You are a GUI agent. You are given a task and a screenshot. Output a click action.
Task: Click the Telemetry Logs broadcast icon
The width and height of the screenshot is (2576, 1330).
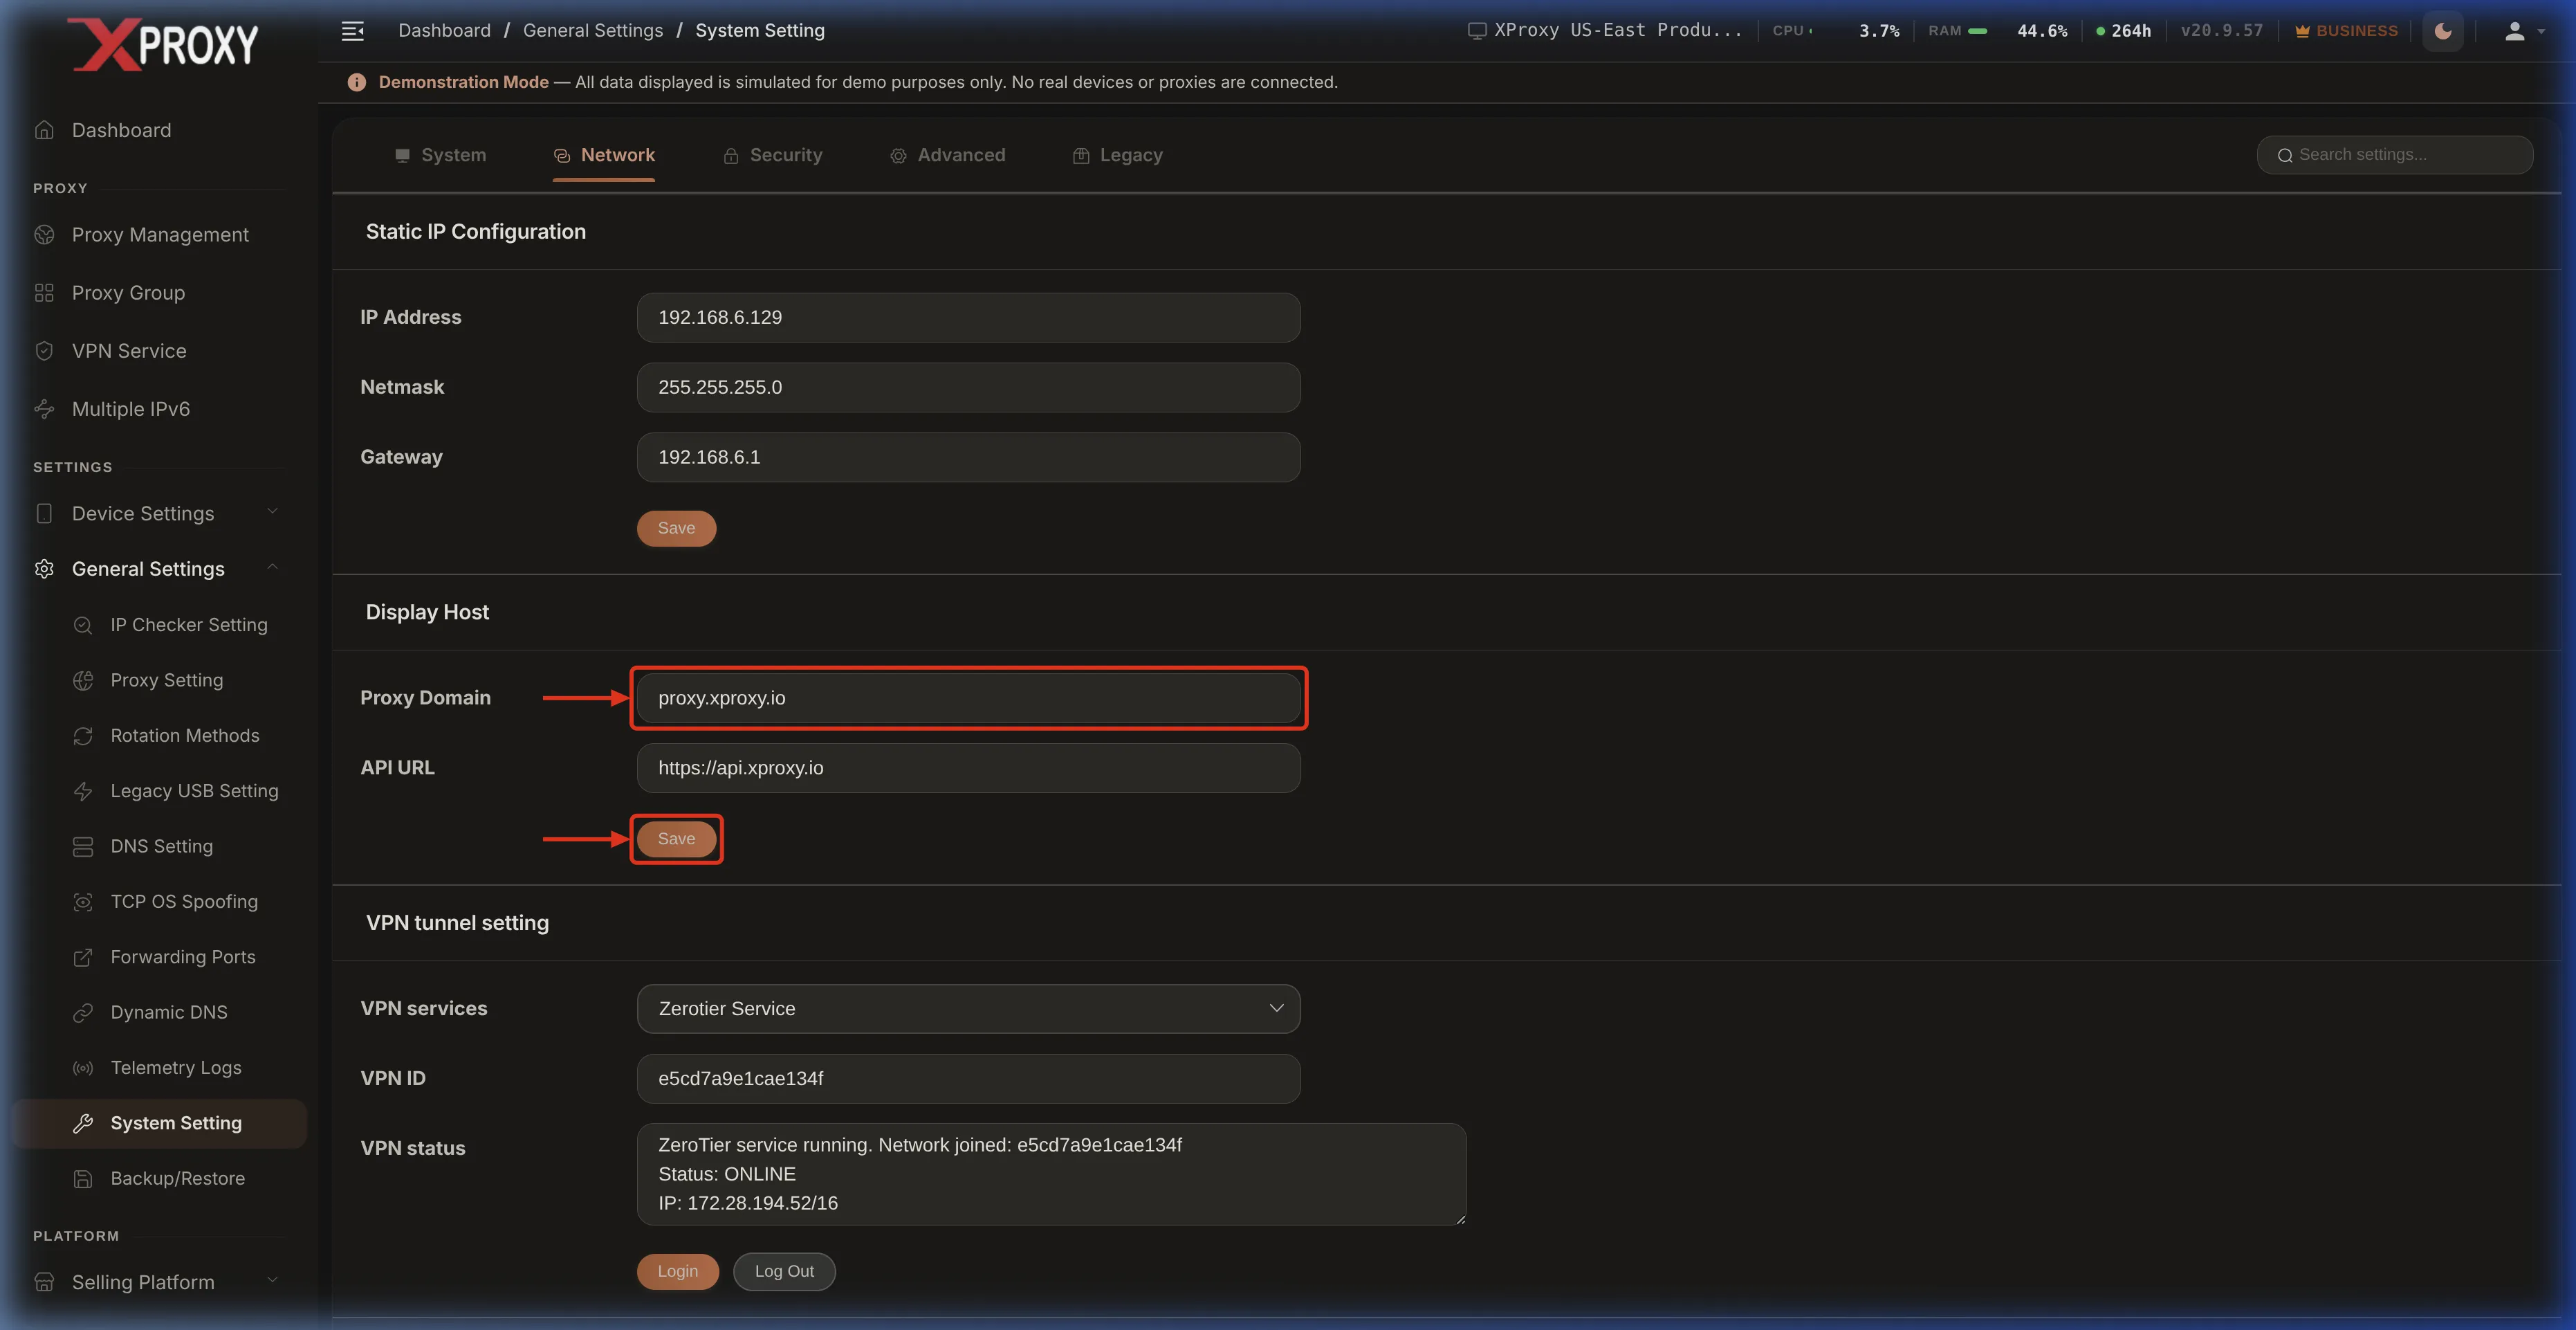83,1068
